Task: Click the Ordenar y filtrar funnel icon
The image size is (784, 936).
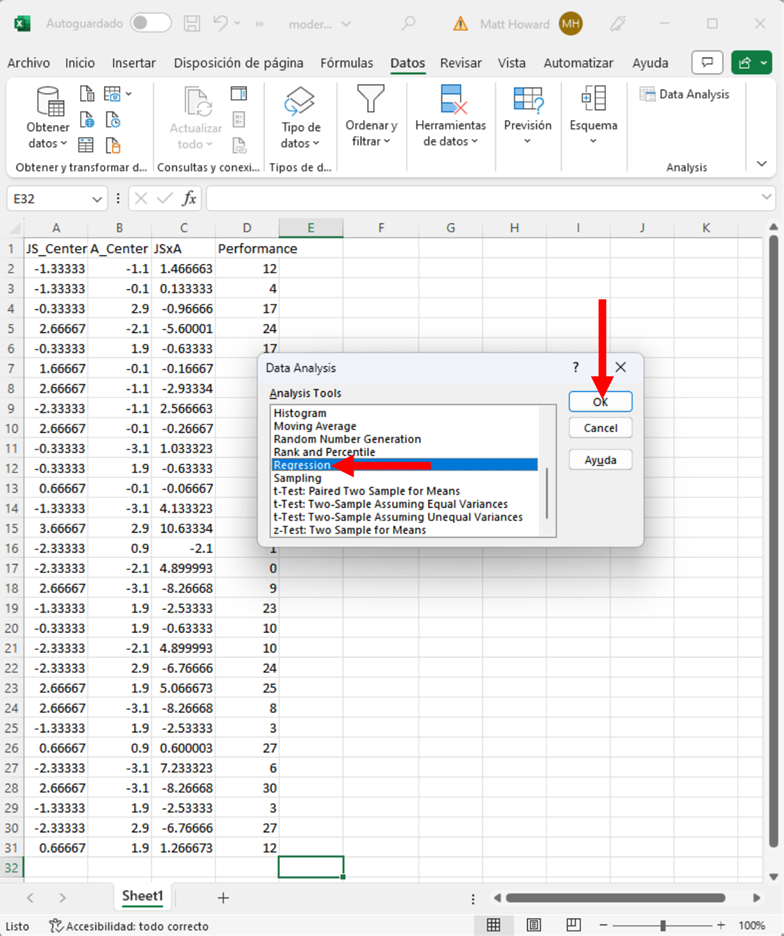Action: pyautogui.click(x=371, y=100)
